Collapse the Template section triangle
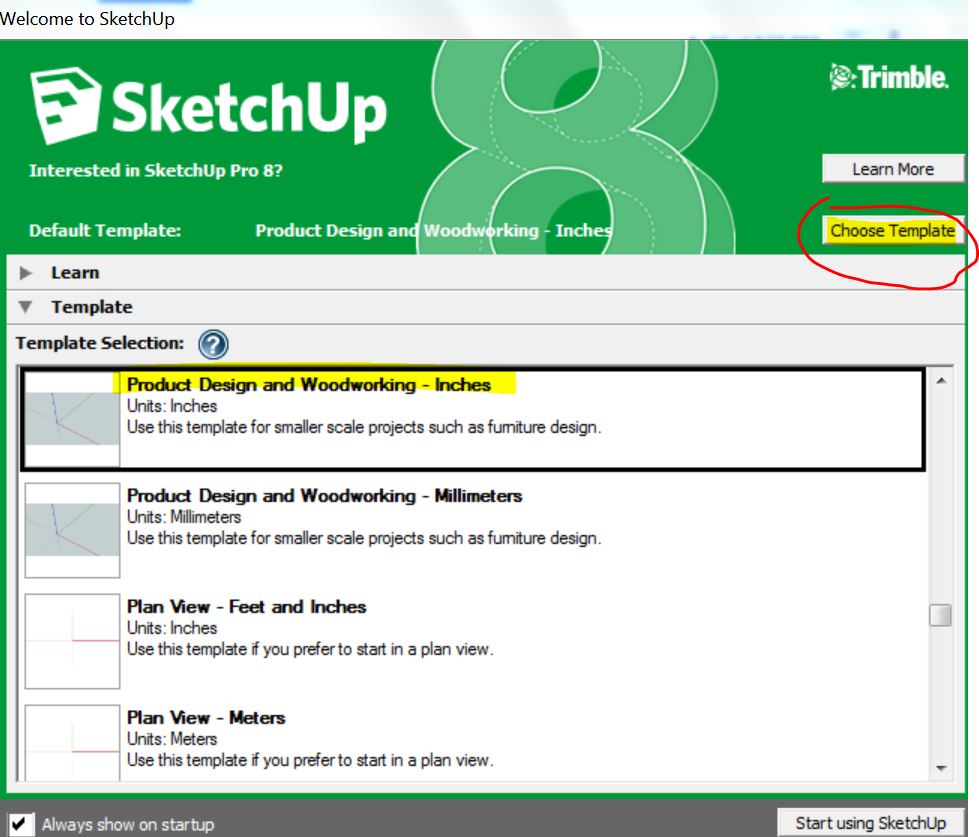This screenshot has height=837, width=979. (26, 307)
